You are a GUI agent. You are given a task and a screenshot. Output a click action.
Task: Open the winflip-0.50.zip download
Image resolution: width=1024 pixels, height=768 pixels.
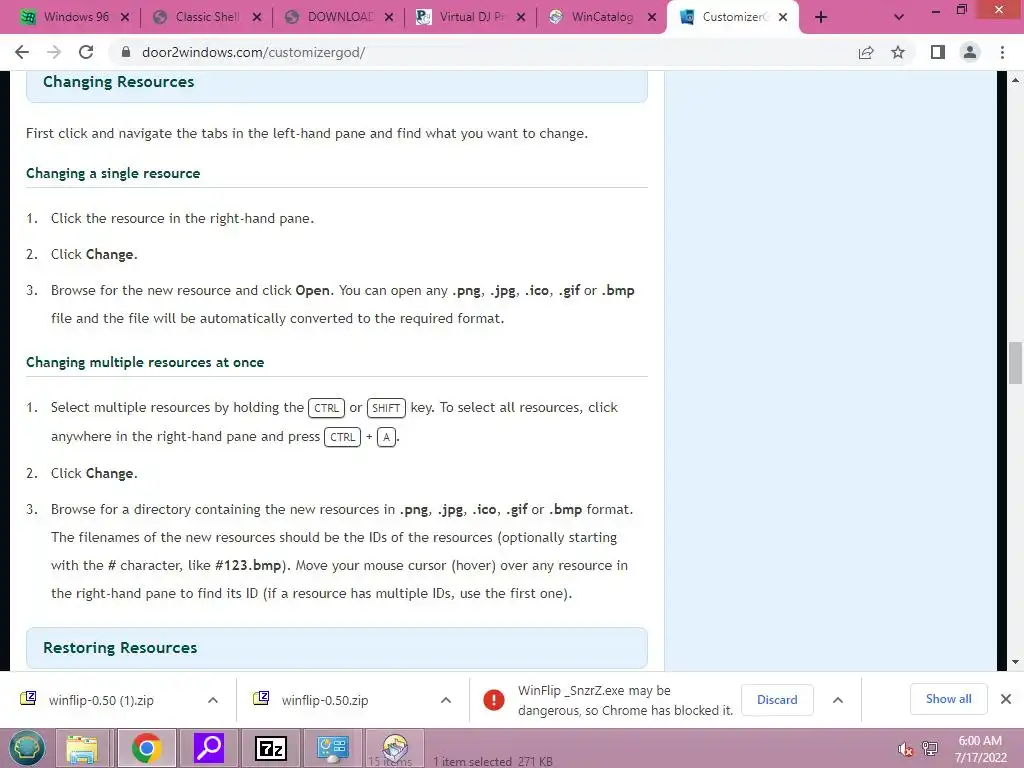[x=325, y=701]
